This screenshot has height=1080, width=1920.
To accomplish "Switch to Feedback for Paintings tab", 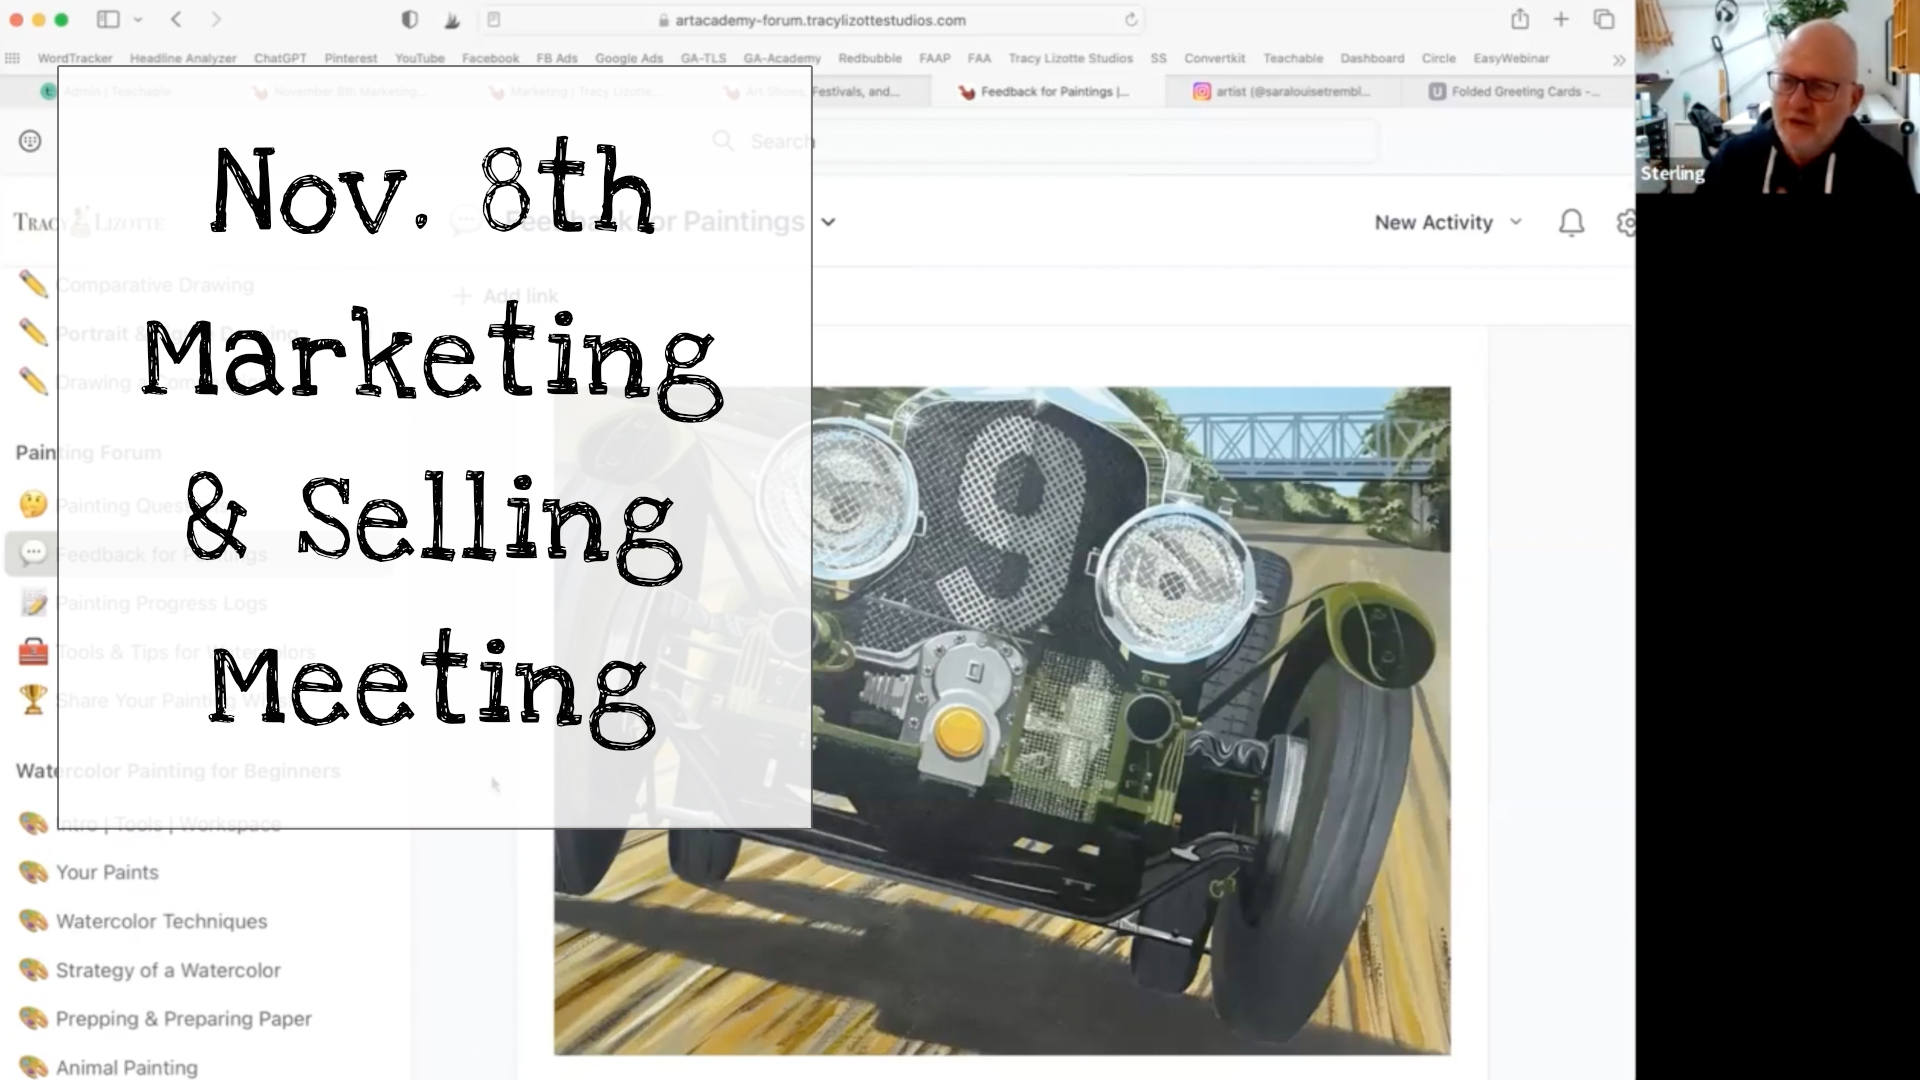I will point(1048,91).
